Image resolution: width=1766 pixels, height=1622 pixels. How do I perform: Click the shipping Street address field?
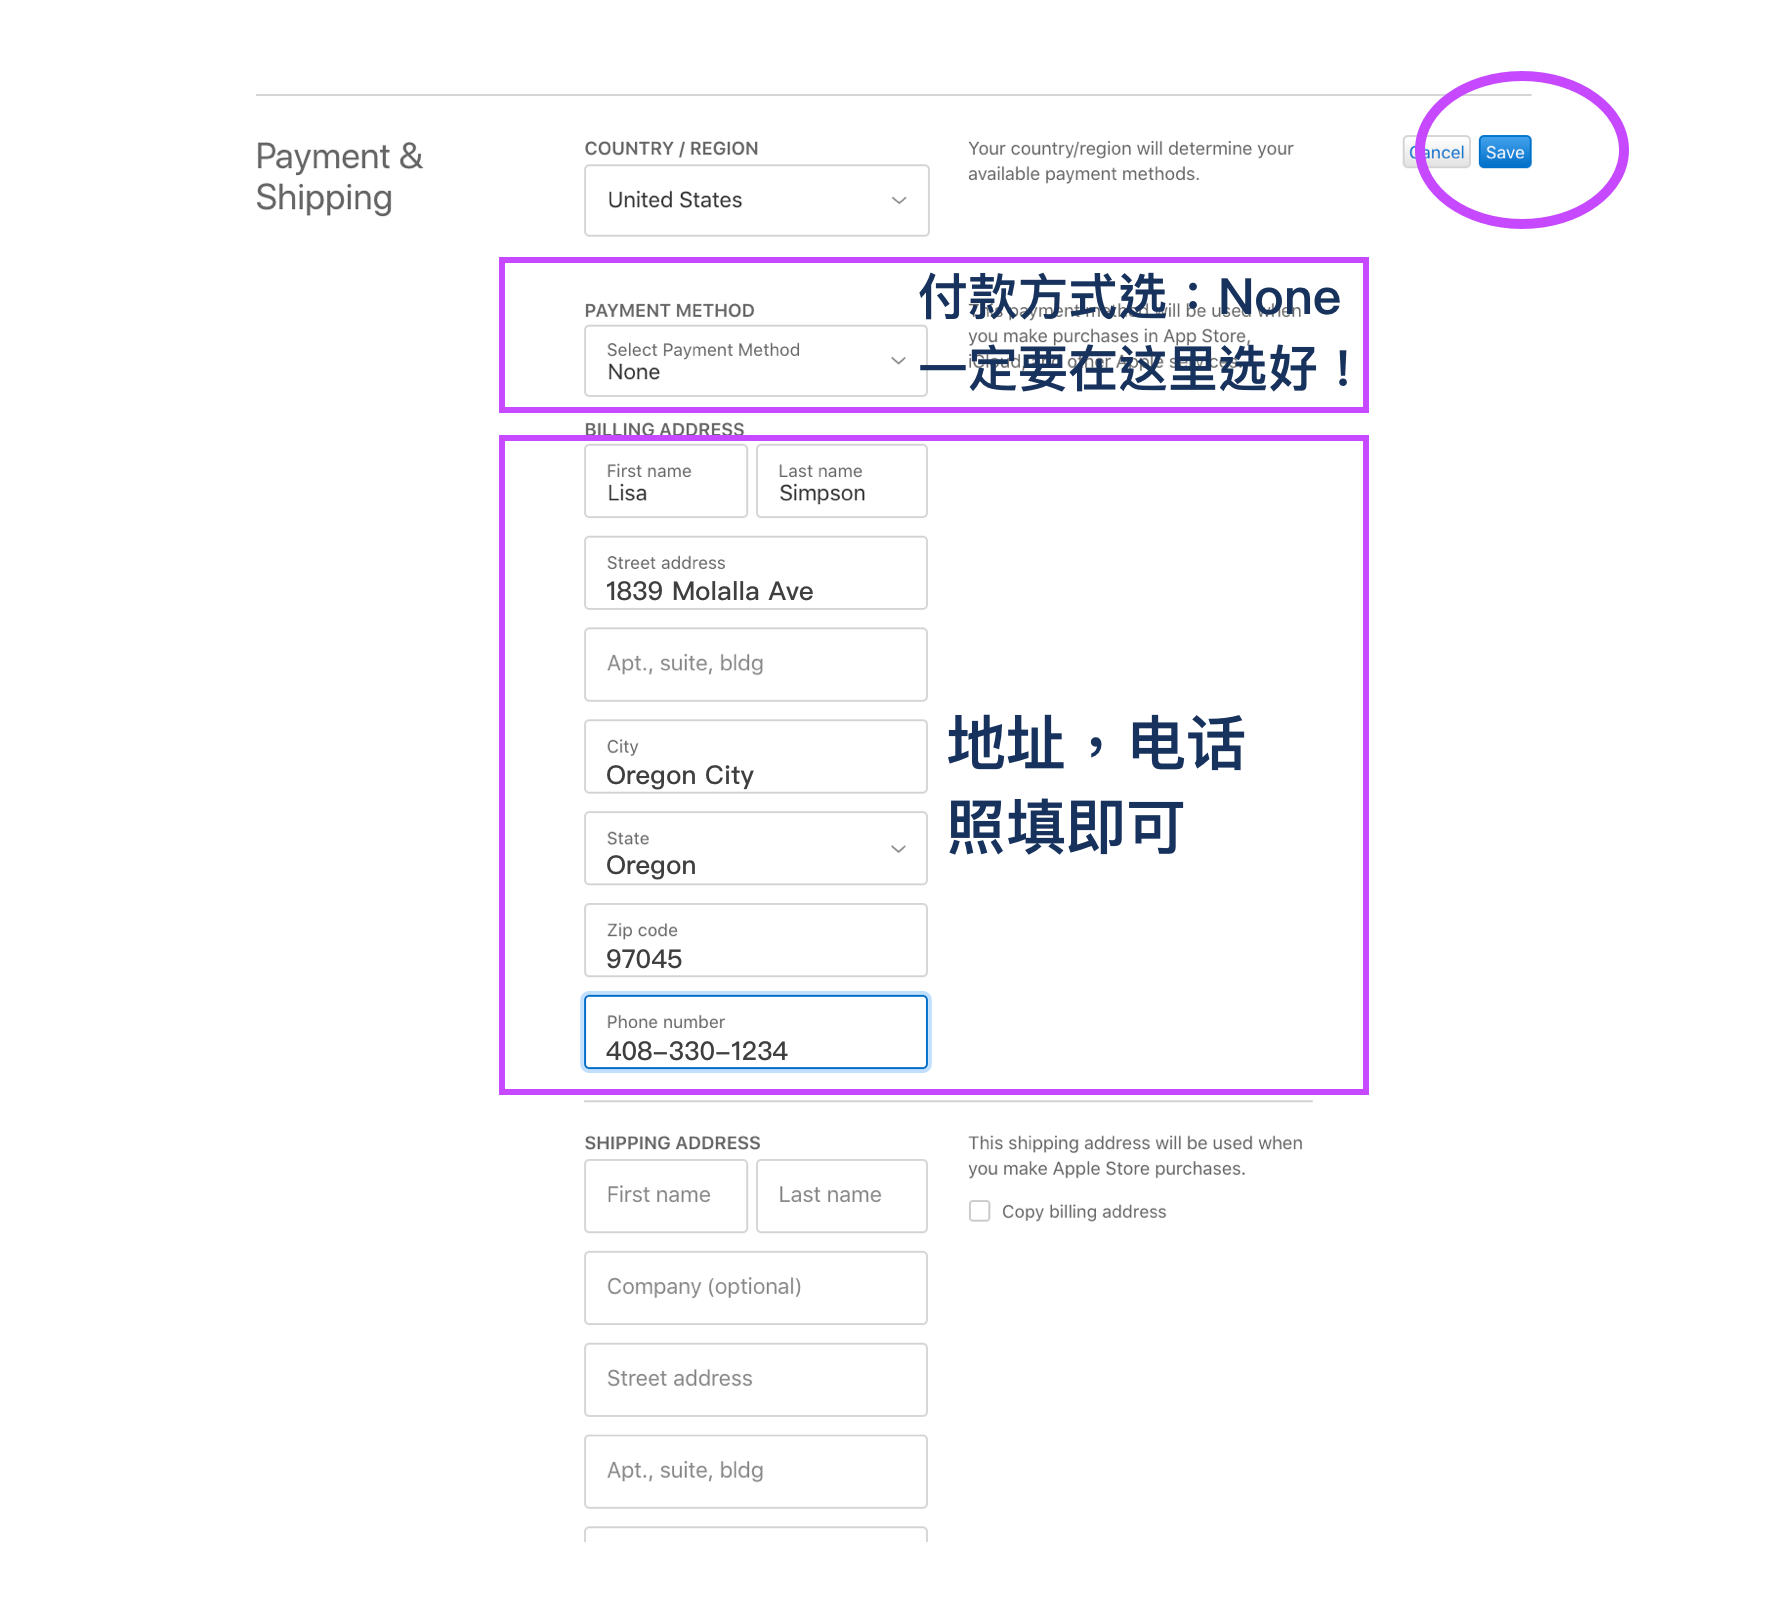[755, 1379]
